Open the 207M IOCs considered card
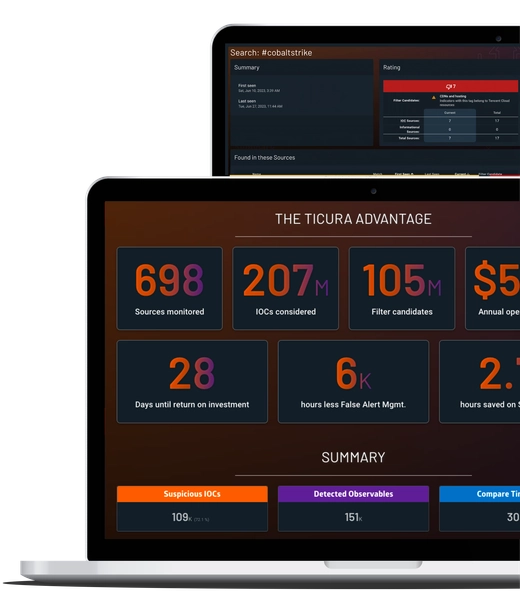This screenshot has width=520, height=605. [285, 288]
